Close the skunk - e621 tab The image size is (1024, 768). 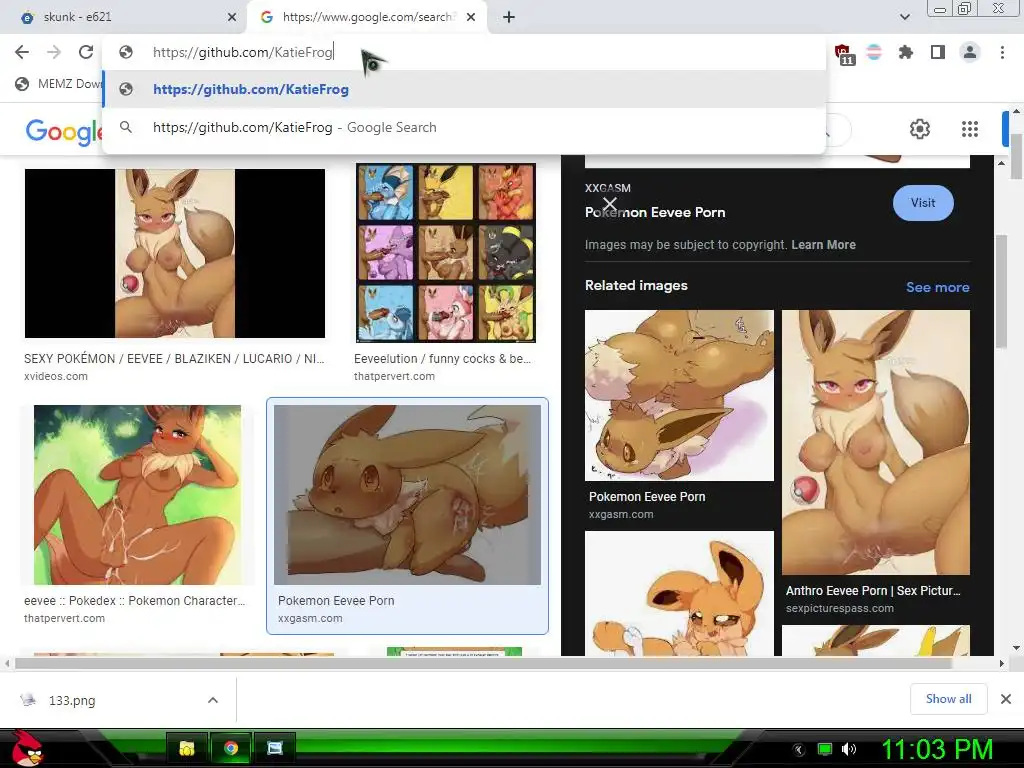tap(232, 17)
